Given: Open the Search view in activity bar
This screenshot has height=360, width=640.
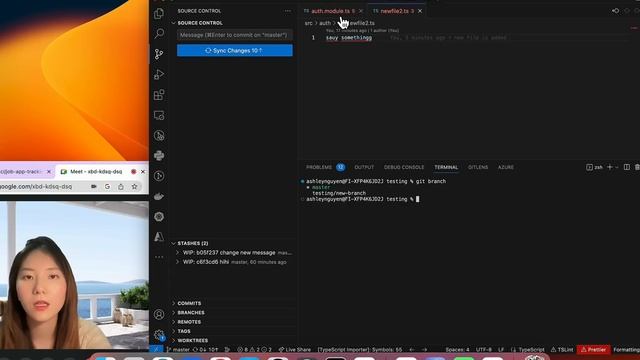Looking at the screenshot, I should click(159, 33).
